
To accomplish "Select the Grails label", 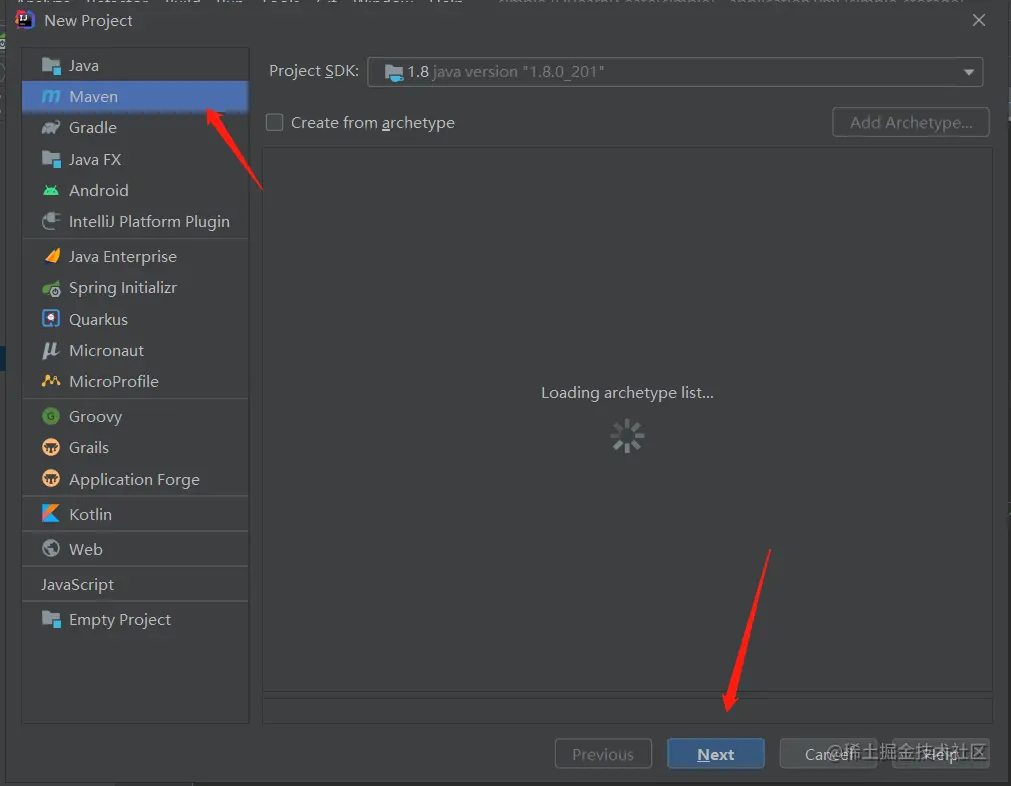I will (x=88, y=447).
